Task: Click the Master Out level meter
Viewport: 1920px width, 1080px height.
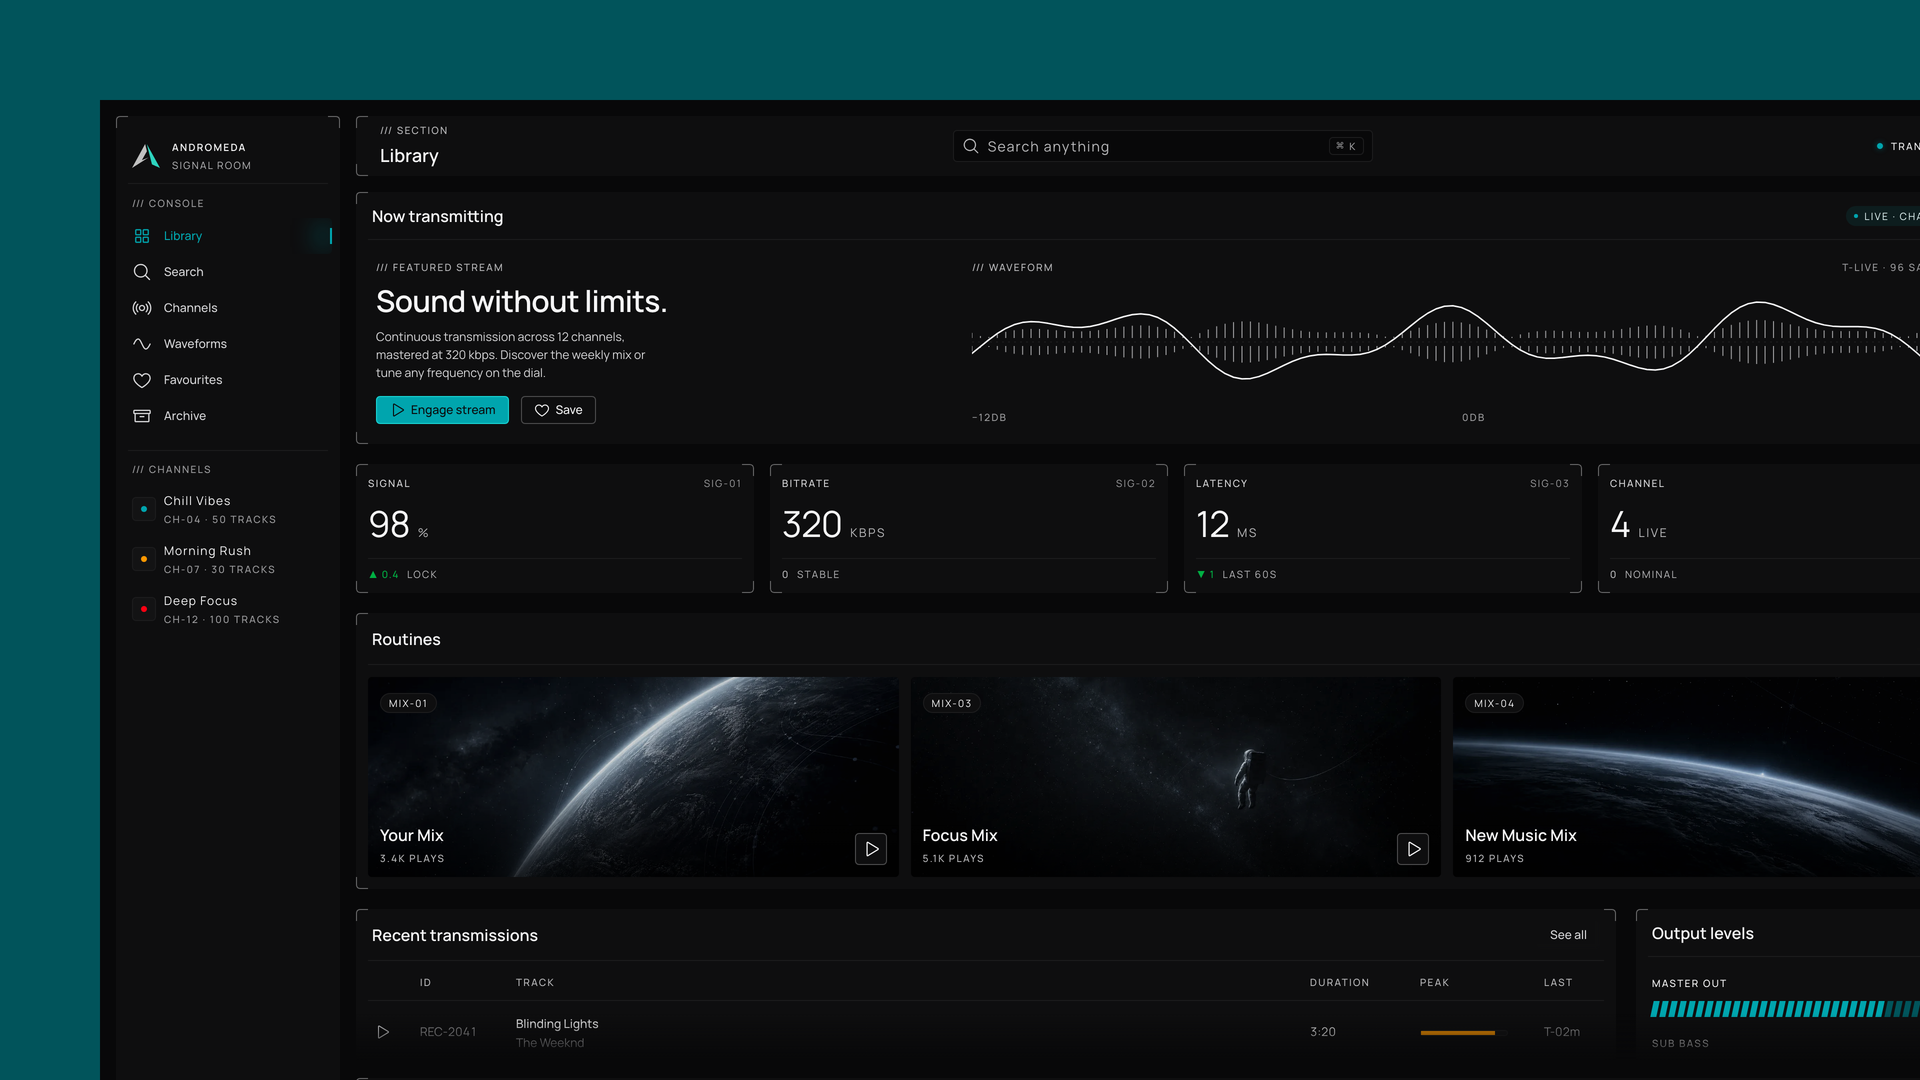Action: (x=1785, y=1009)
